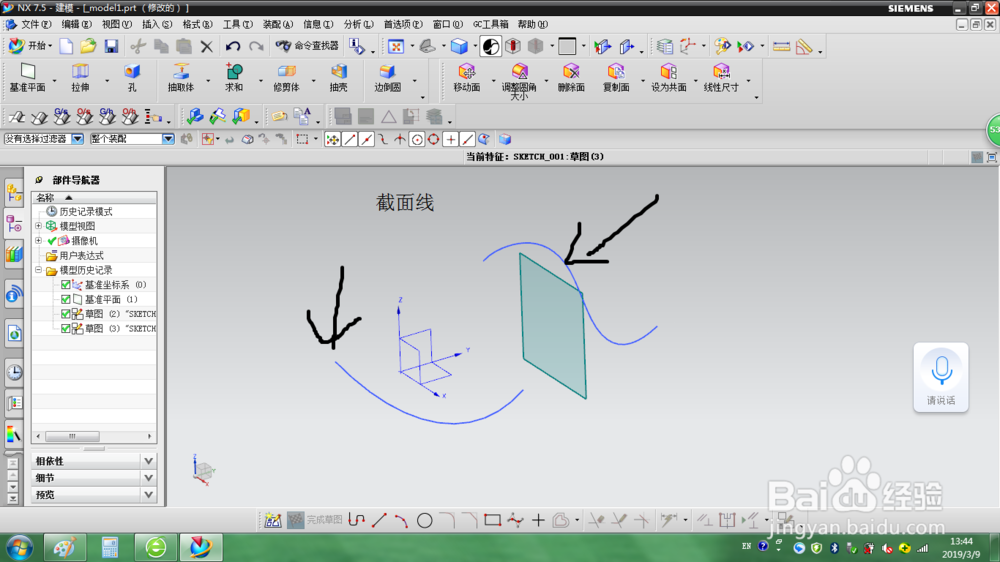Click the navigator horizontal scrollbar thumb
Viewport: 1000px width, 562px height.
click(x=72, y=436)
